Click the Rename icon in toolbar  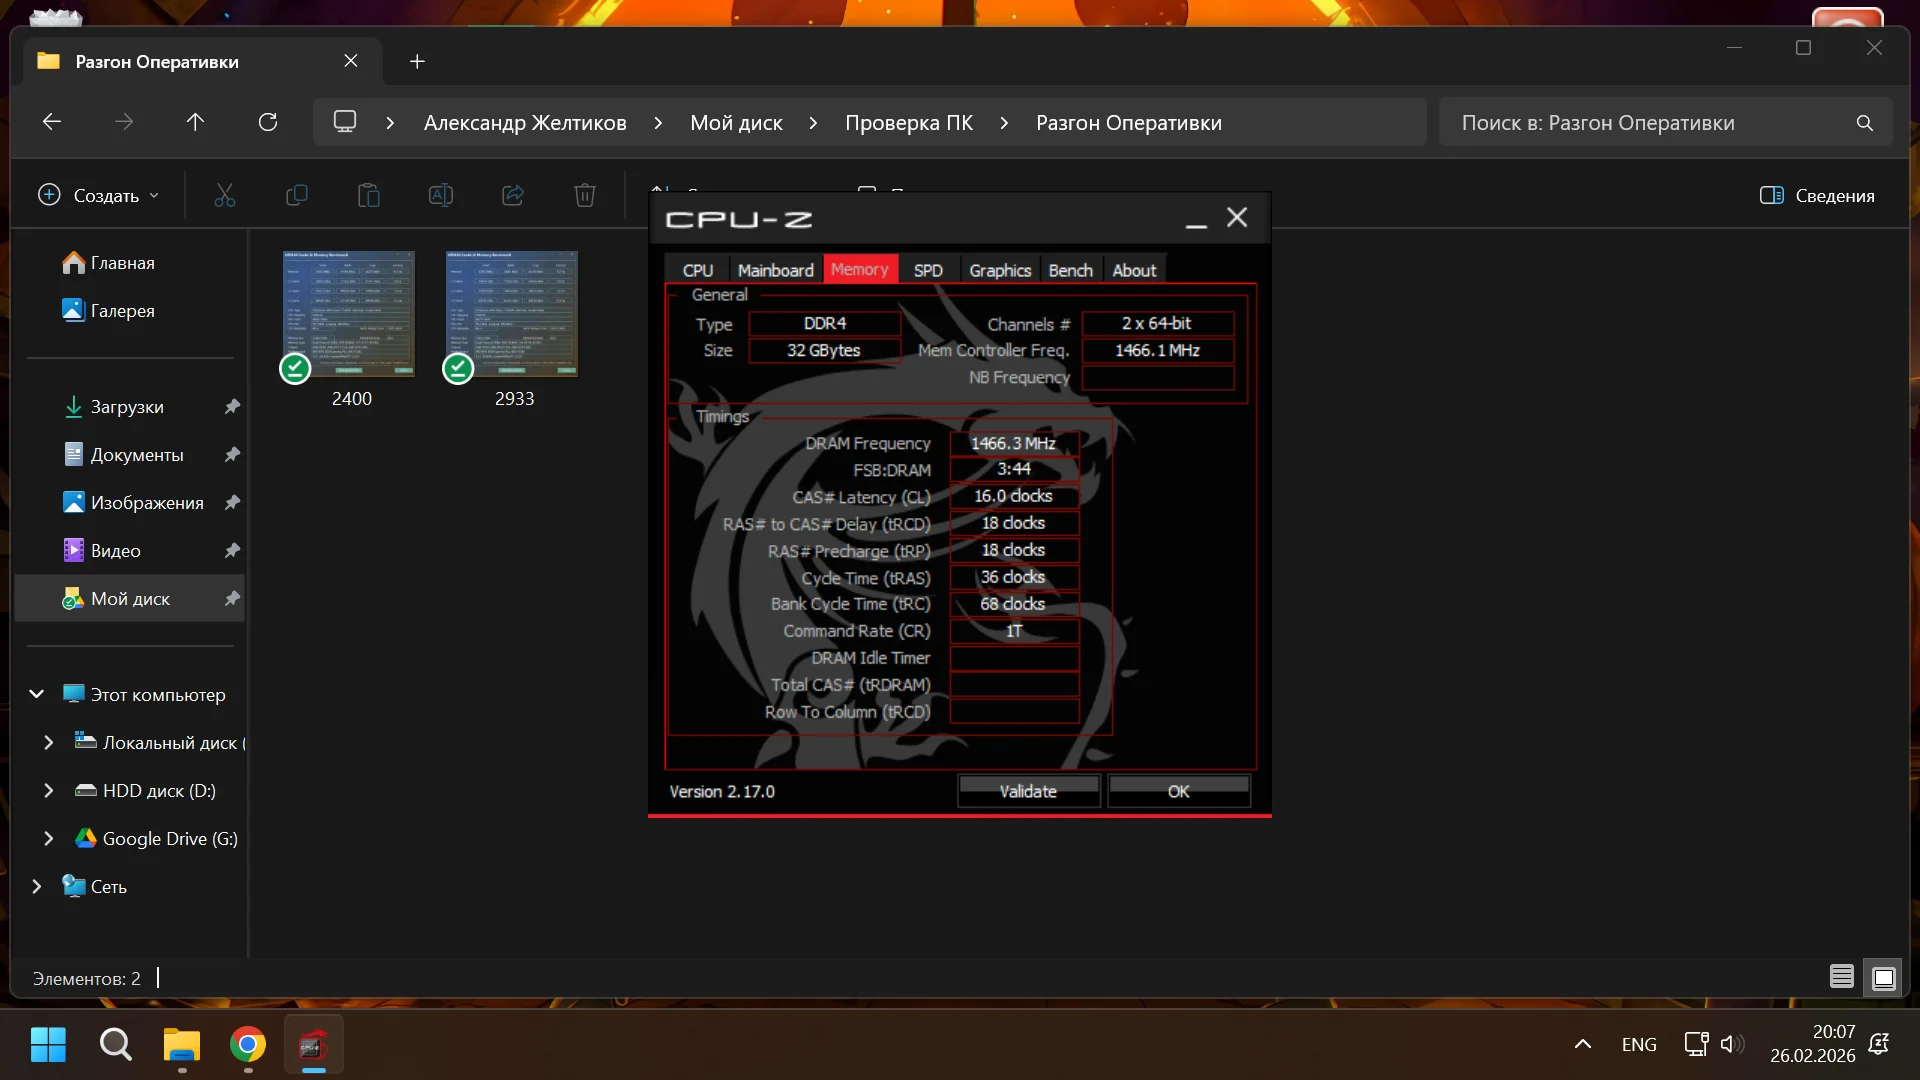click(441, 195)
